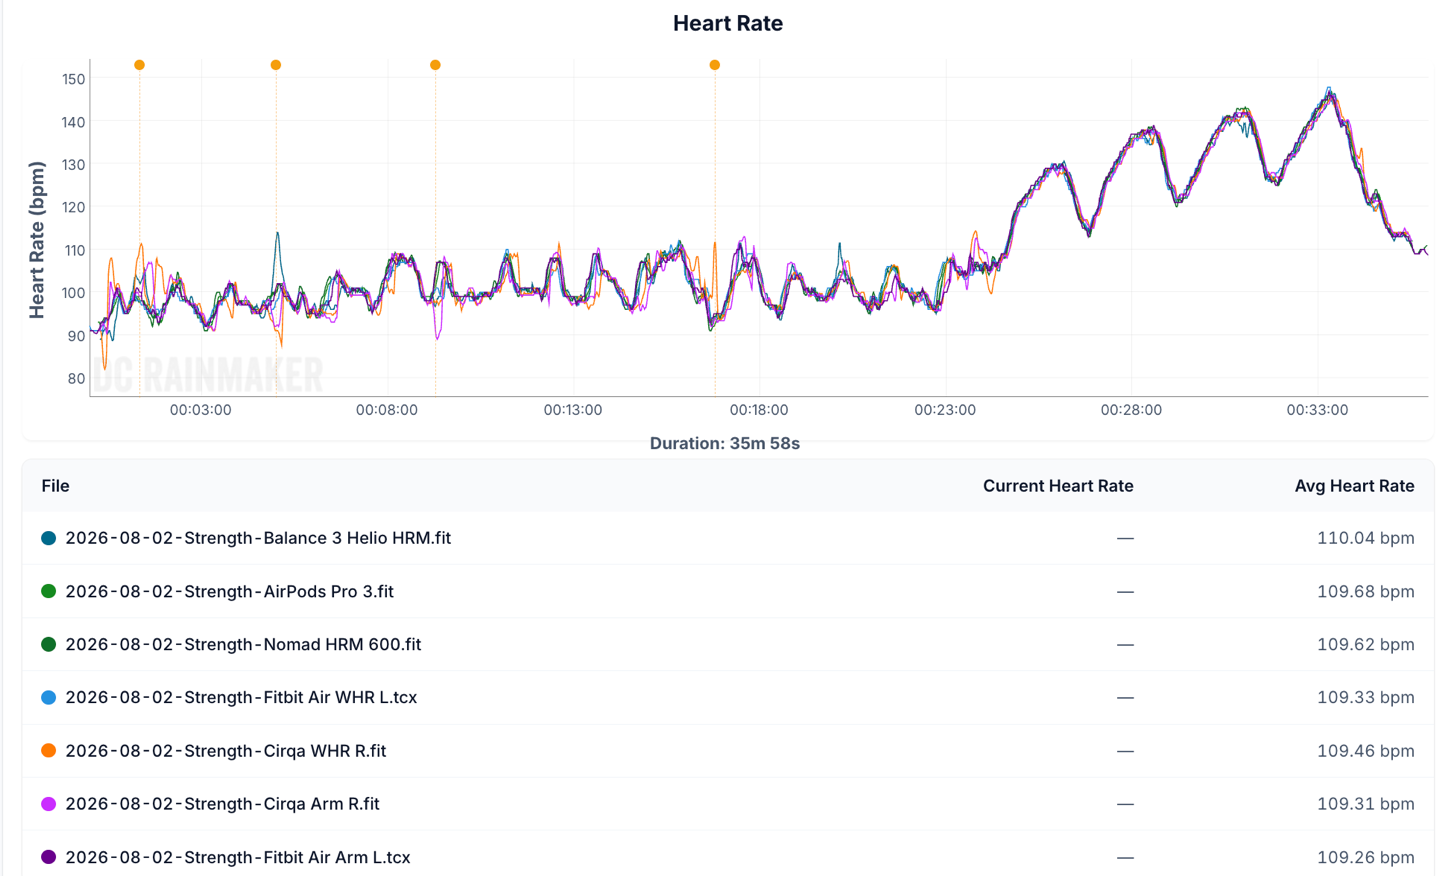Click the Duration: 35m 58s label
This screenshot has width=1440, height=876.
725,443
